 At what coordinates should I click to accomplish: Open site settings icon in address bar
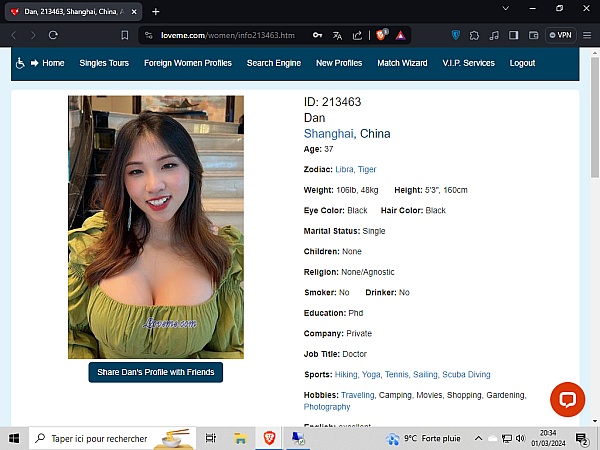149,35
